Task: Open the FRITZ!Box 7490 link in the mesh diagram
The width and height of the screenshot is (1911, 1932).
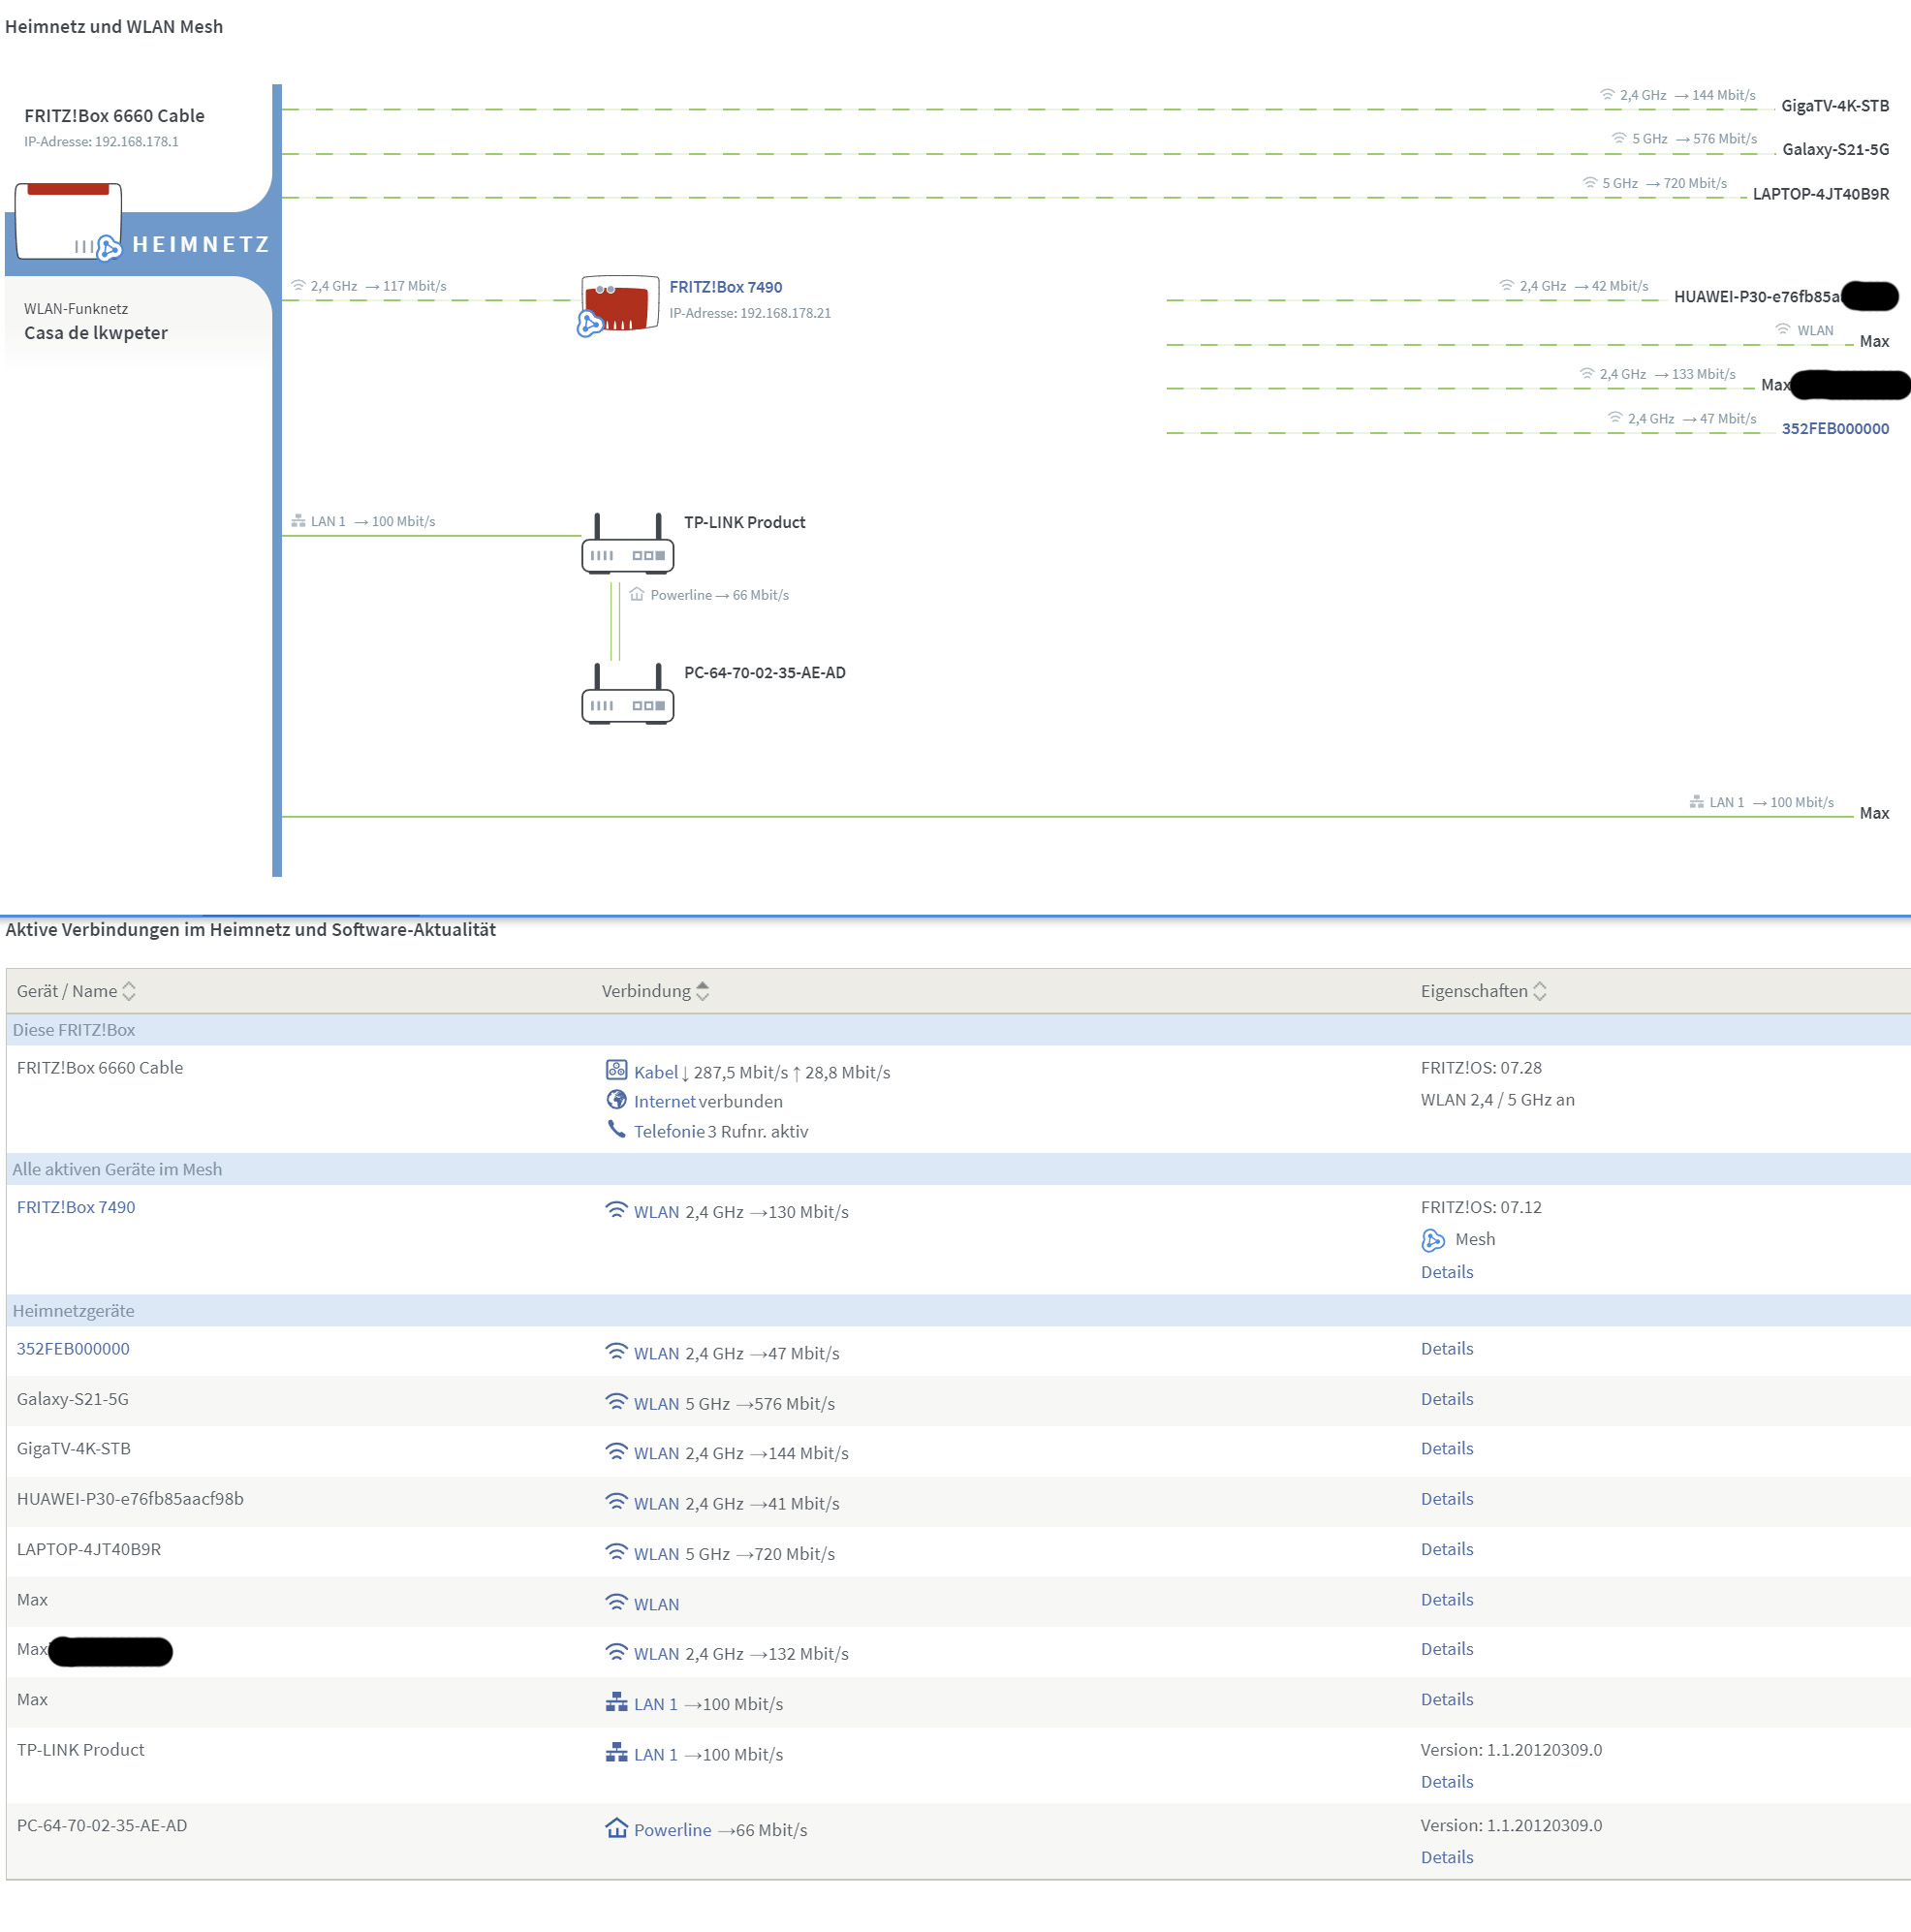Action: 726,287
